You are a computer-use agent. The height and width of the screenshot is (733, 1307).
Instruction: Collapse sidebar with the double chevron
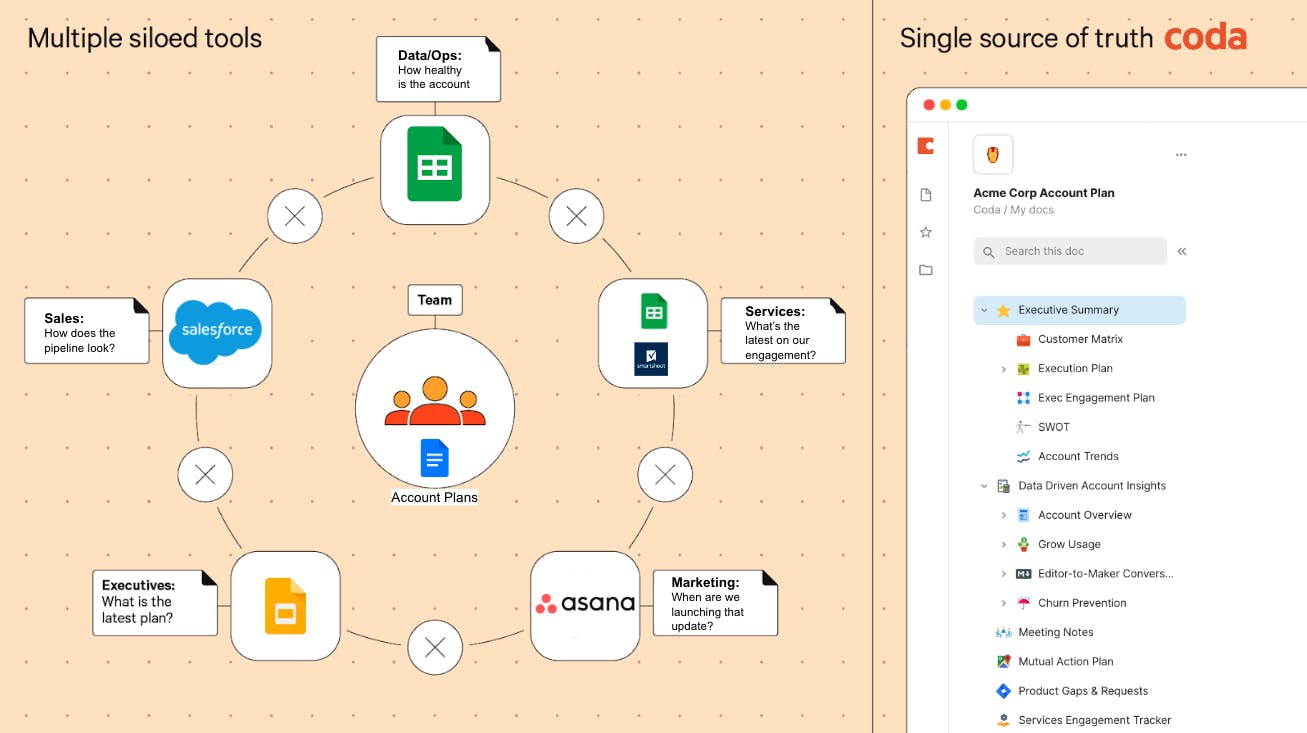(1182, 251)
